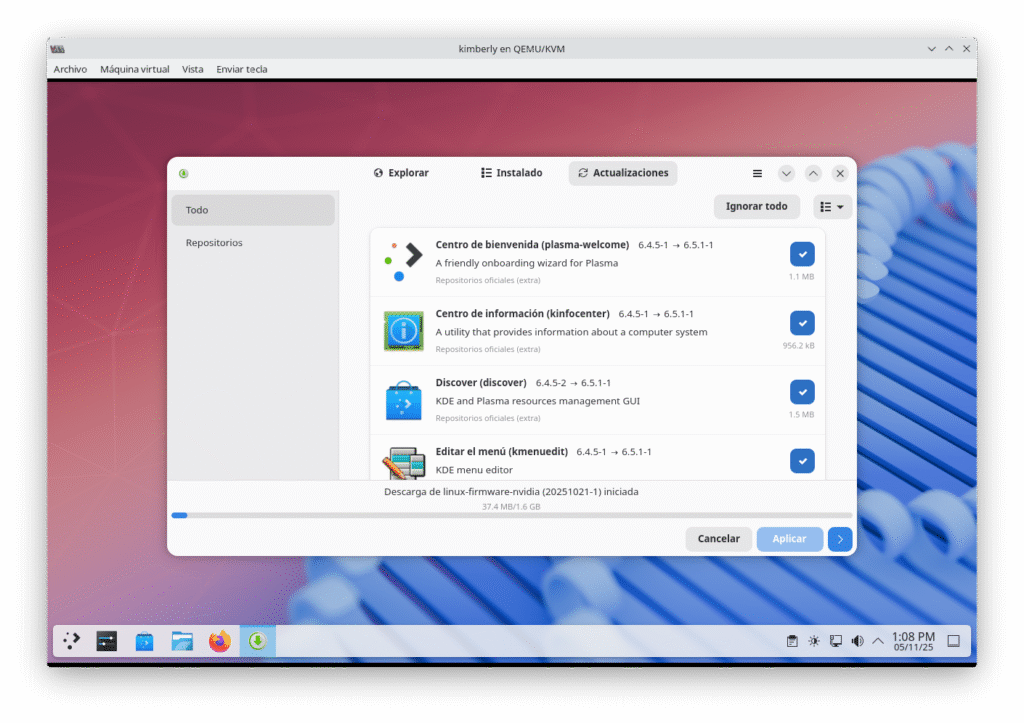
Task: Uncheck the plasma-welcome update checkbox
Action: click(x=802, y=254)
